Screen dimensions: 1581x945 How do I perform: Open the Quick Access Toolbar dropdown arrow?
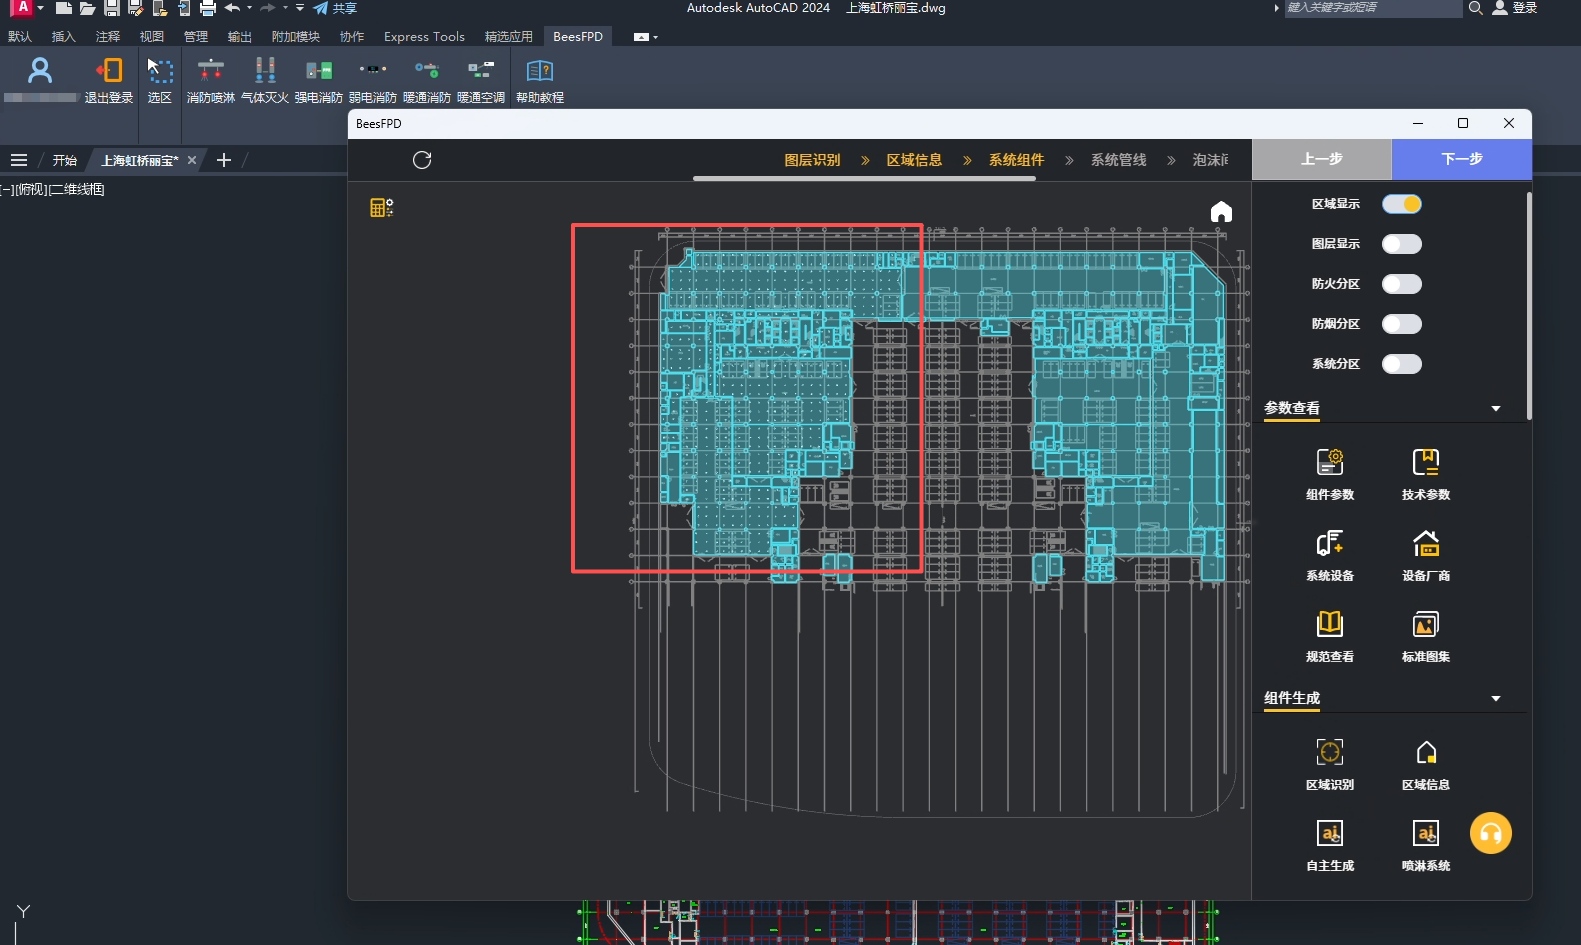pyautogui.click(x=300, y=8)
